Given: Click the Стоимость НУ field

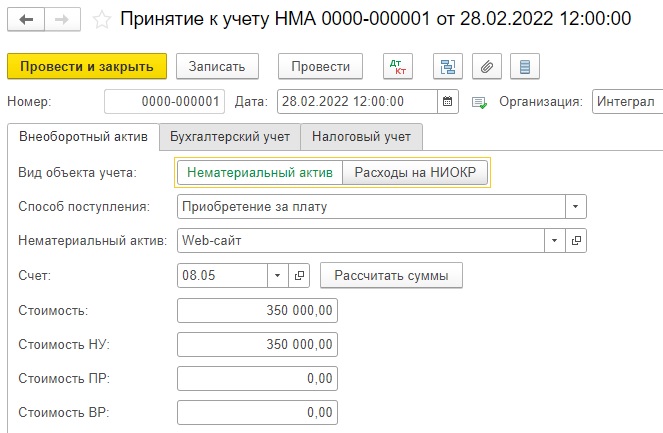Looking at the screenshot, I should (x=258, y=344).
